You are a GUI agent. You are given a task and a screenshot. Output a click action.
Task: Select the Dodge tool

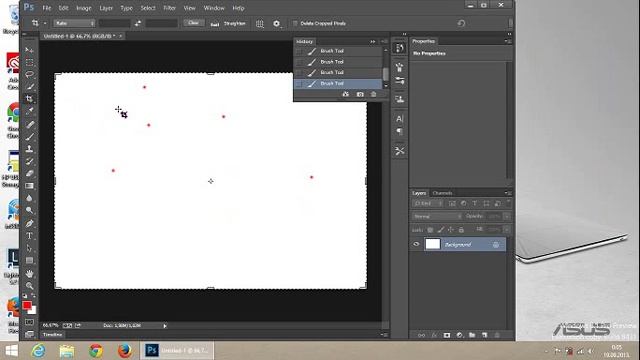29,210
